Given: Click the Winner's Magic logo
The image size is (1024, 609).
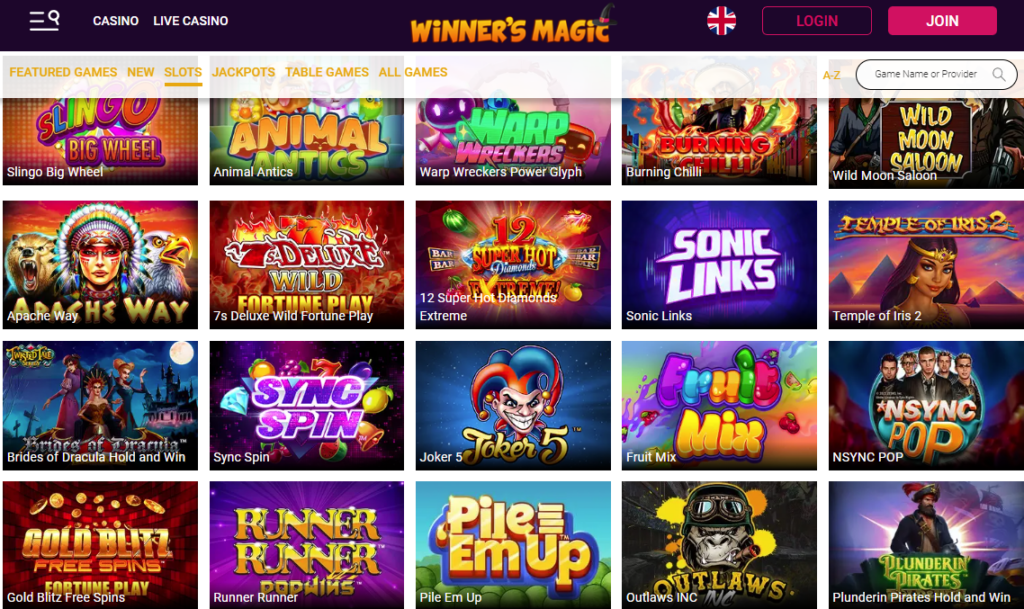Looking at the screenshot, I should pos(513,25).
